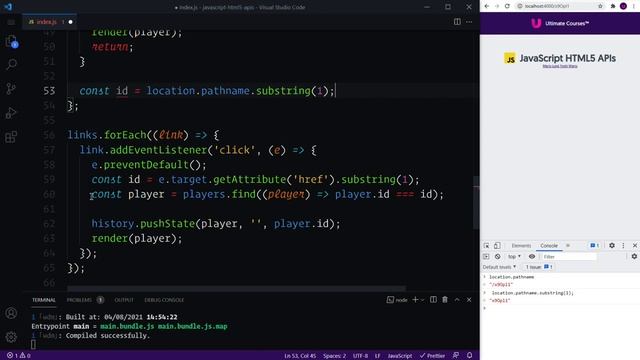The width and height of the screenshot is (640, 360).
Task: Click main.bundle.js.map link in terminal
Action: (x=193, y=327)
